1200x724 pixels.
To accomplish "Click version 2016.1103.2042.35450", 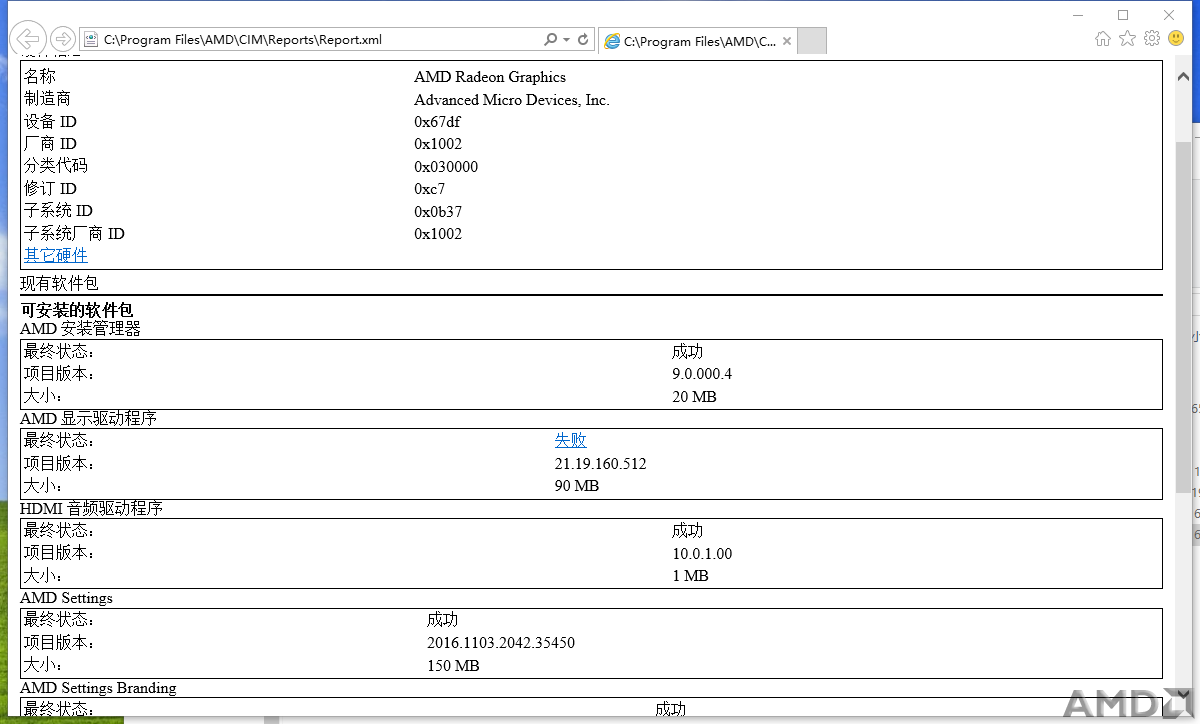I will 501,643.
